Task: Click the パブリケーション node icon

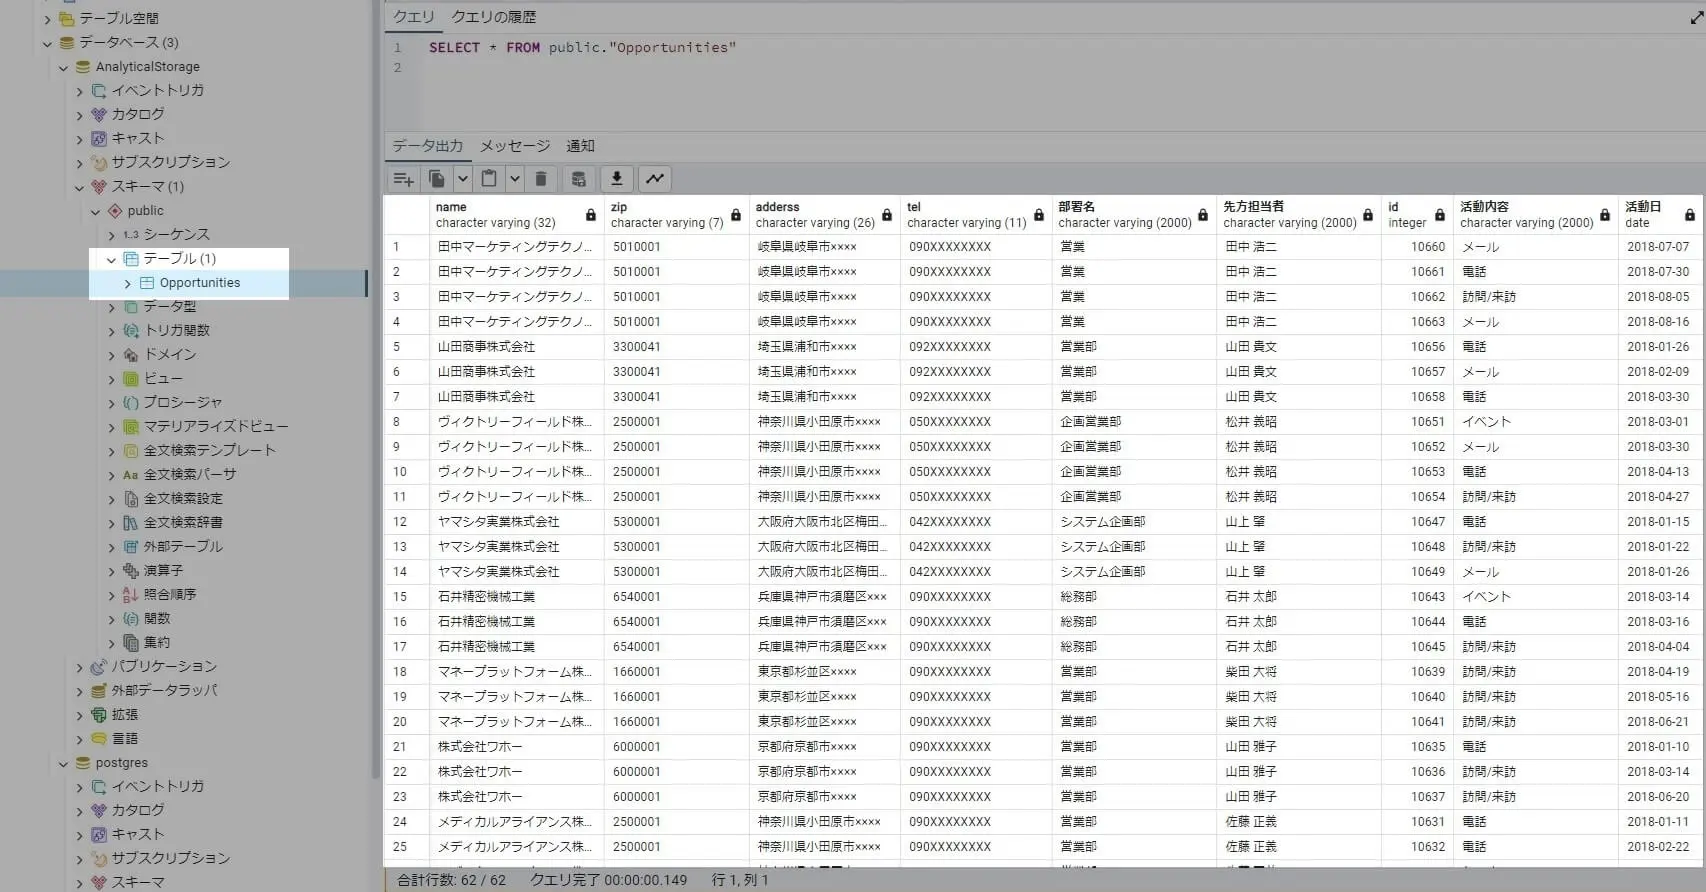Action: (99, 667)
